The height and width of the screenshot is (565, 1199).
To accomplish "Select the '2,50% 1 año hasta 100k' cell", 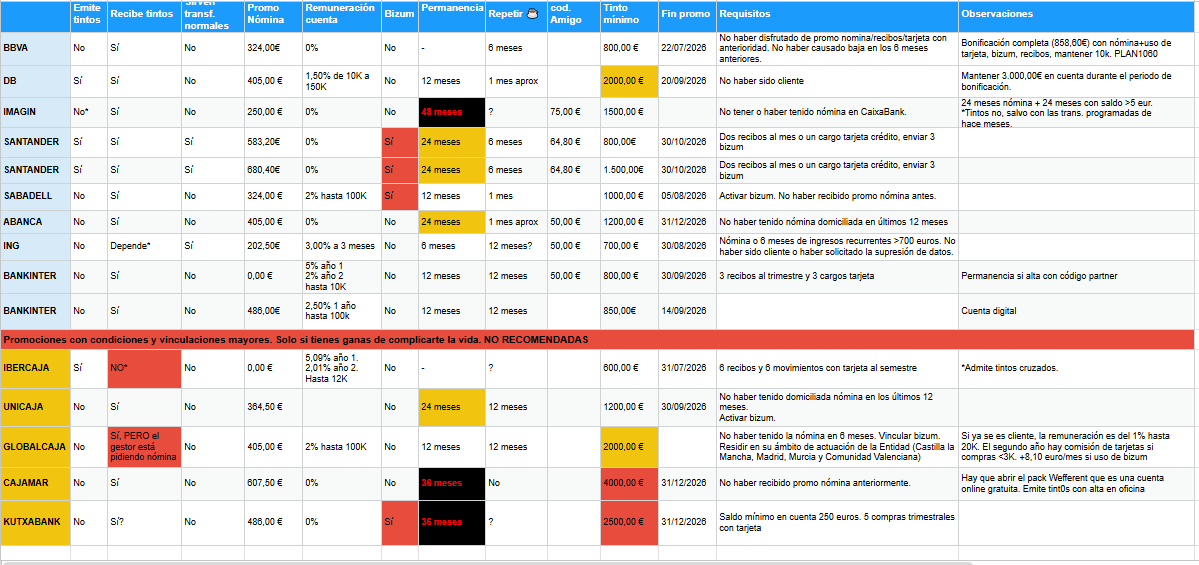I will coord(342,311).
